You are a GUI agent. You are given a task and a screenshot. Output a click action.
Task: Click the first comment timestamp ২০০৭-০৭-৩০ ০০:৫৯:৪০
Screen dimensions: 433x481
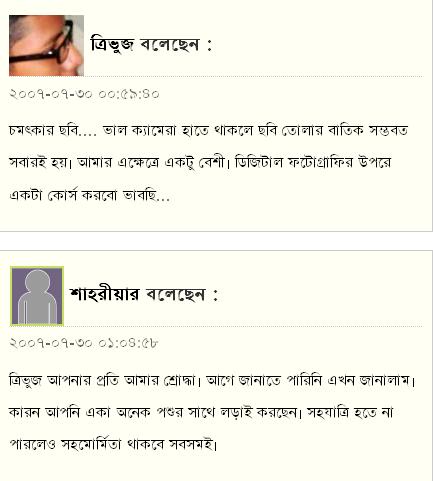(x=84, y=94)
